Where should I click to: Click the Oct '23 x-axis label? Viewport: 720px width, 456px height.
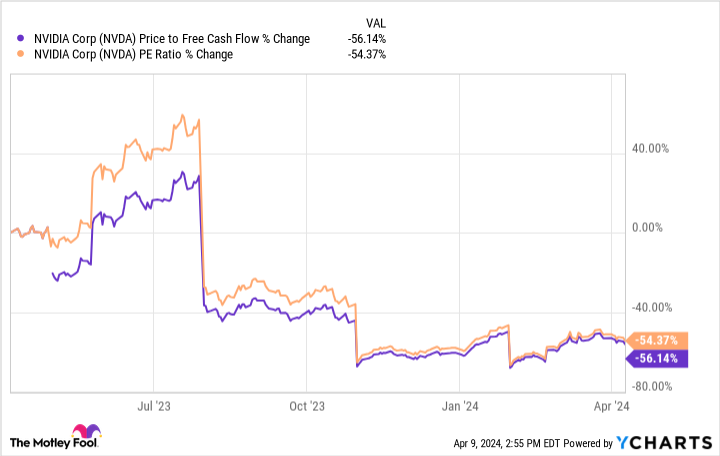[x=307, y=406]
